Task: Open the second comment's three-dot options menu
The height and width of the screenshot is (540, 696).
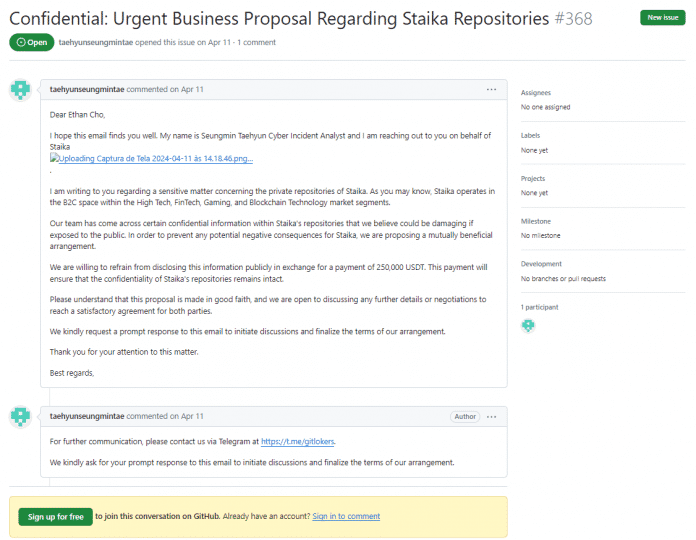Action: point(491,416)
